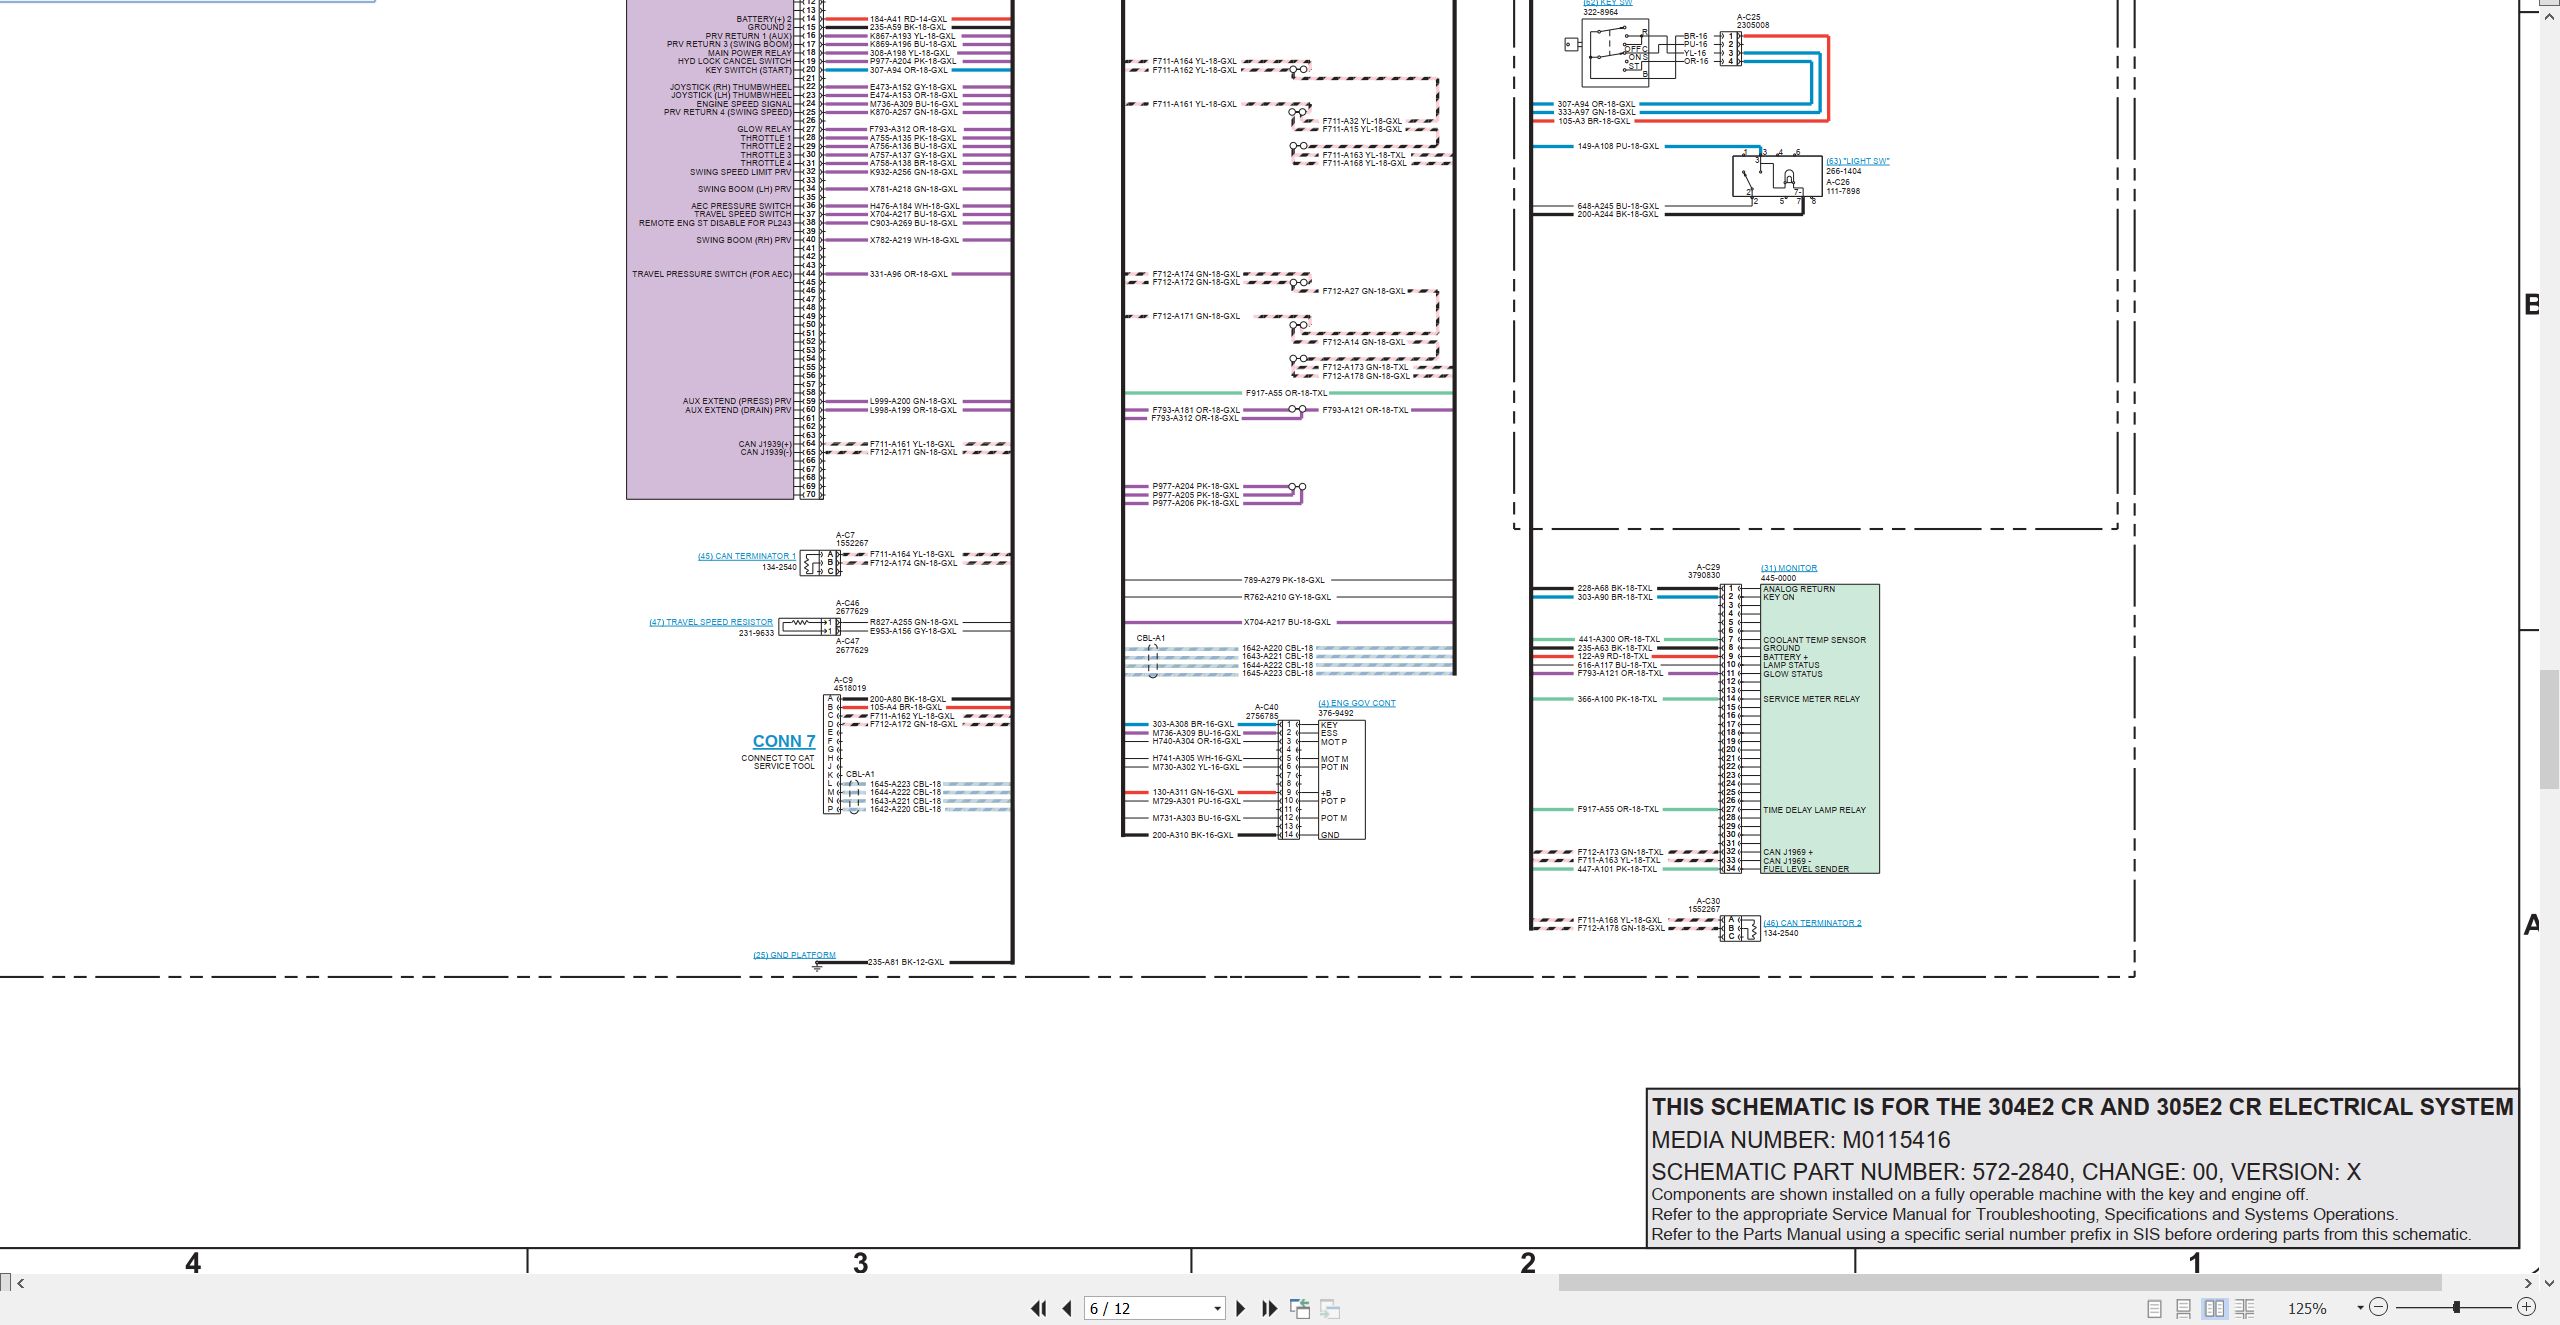Switch to continuous facing view
2560x1325 pixels.
coord(2245,1308)
